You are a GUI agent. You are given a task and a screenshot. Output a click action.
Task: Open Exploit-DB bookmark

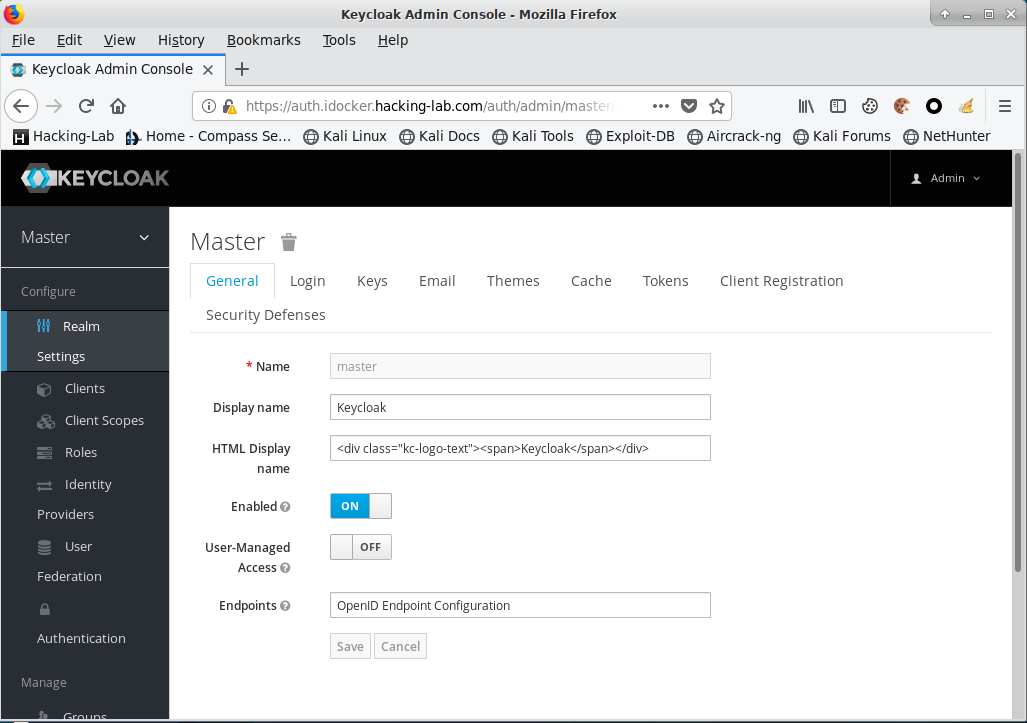click(x=630, y=136)
